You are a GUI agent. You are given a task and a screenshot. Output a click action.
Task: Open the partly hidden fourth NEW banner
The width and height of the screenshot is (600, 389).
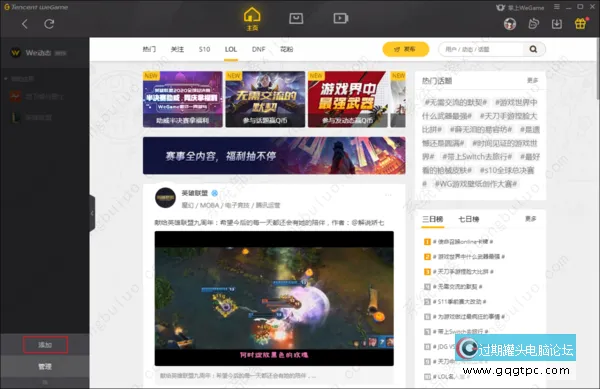[x=398, y=99]
